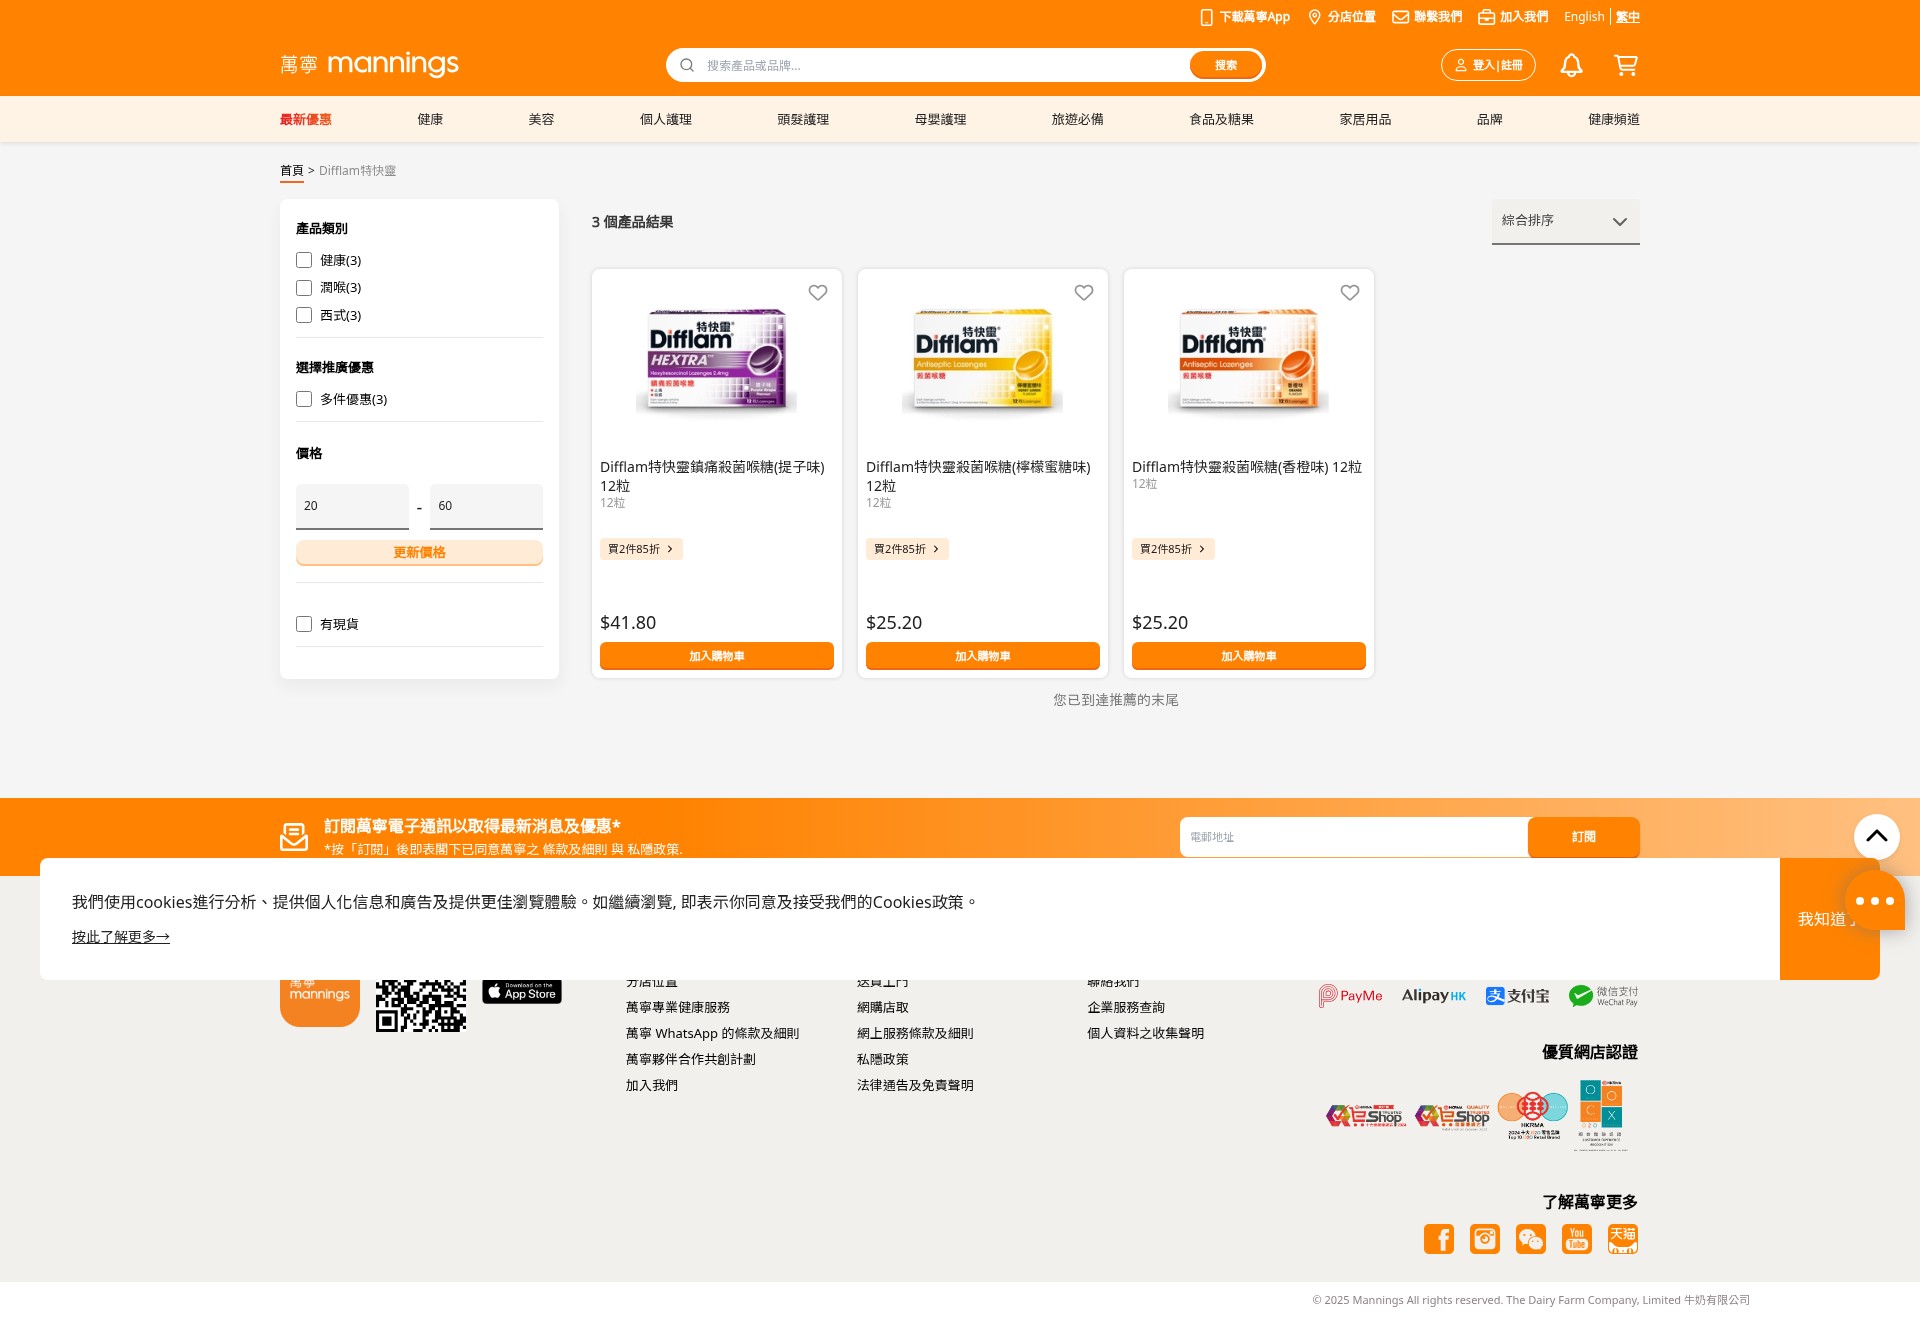Click the 搜索 search button
The height and width of the screenshot is (1318, 1920).
(1226, 65)
